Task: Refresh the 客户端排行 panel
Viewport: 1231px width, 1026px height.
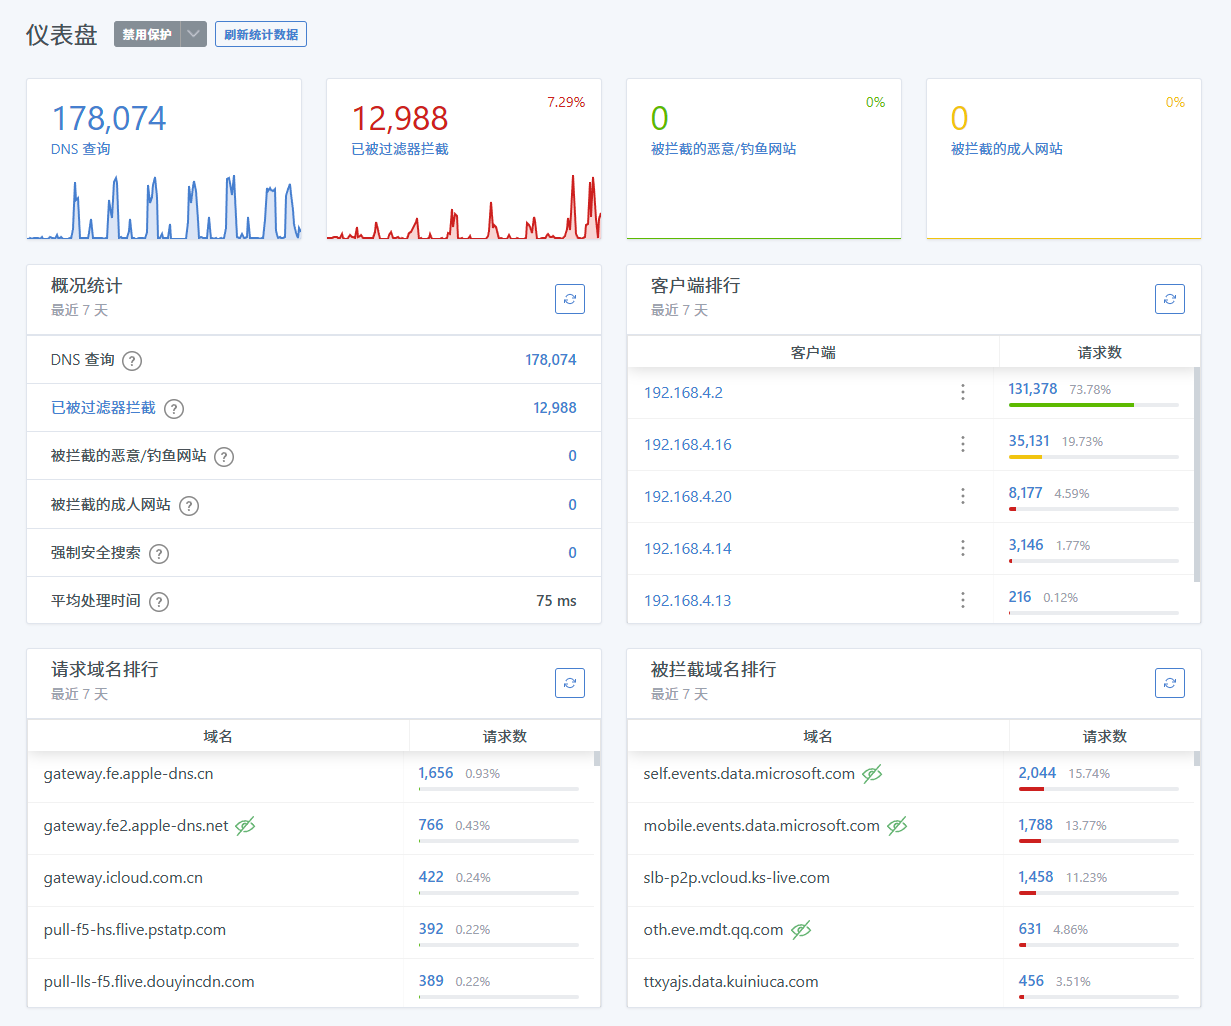Action: click(1170, 299)
